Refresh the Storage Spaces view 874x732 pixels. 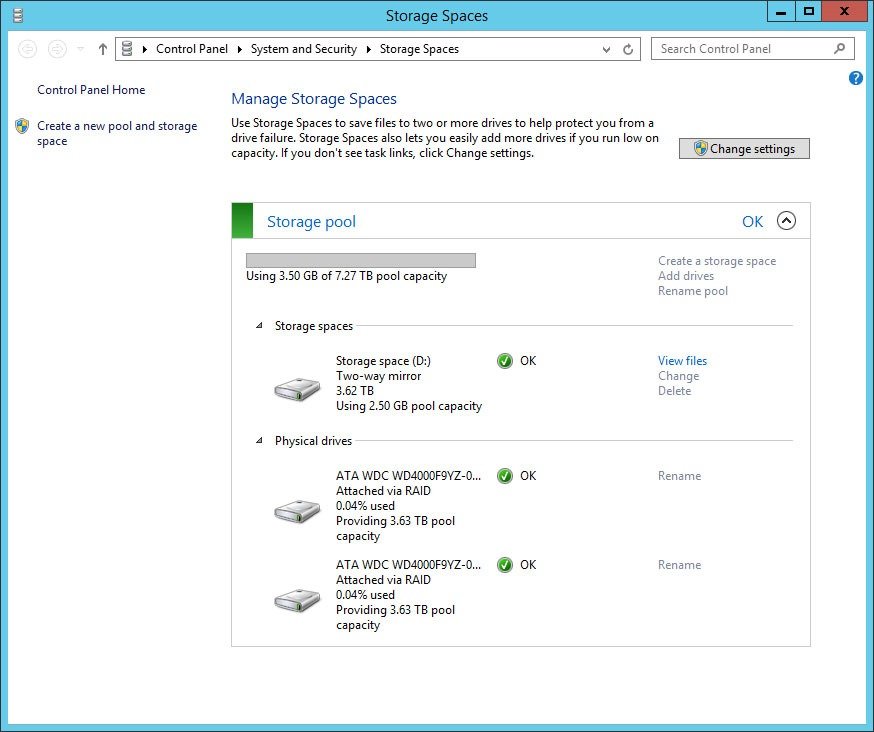click(x=628, y=50)
